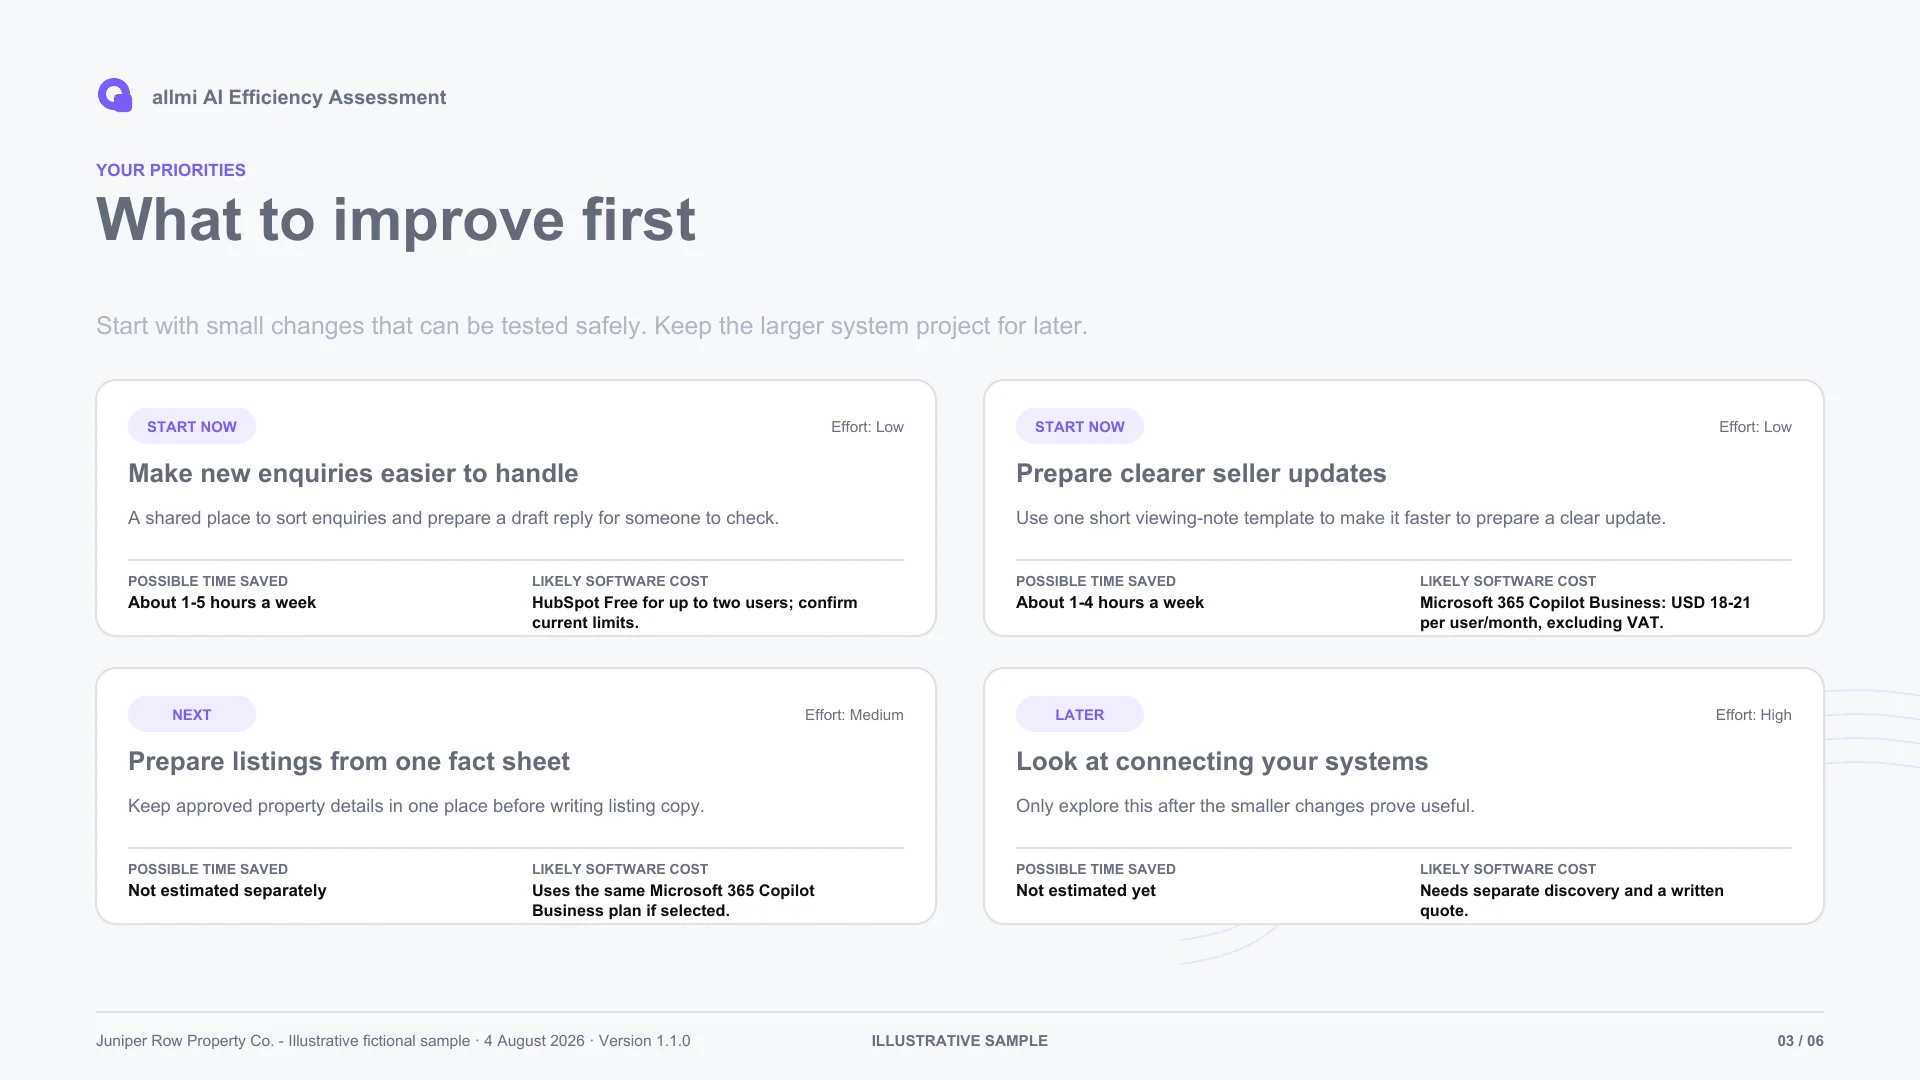The image size is (1920, 1080).
Task: Select the START NOW badge on seller updates card
Action: point(1080,426)
